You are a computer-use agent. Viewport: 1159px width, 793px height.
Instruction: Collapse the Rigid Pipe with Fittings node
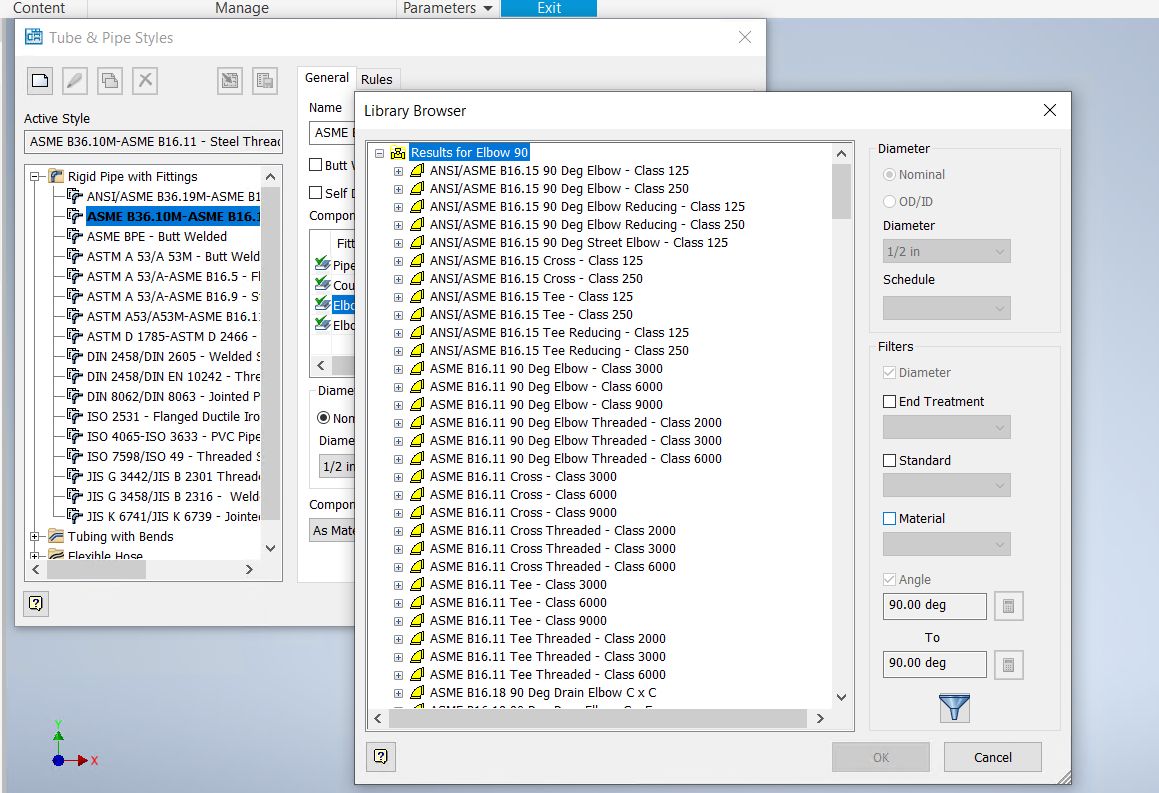click(x=35, y=177)
